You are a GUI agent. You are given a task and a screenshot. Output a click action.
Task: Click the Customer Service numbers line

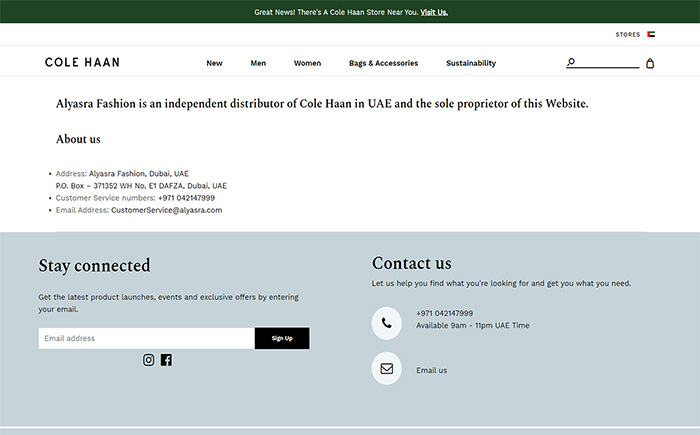click(x=135, y=198)
